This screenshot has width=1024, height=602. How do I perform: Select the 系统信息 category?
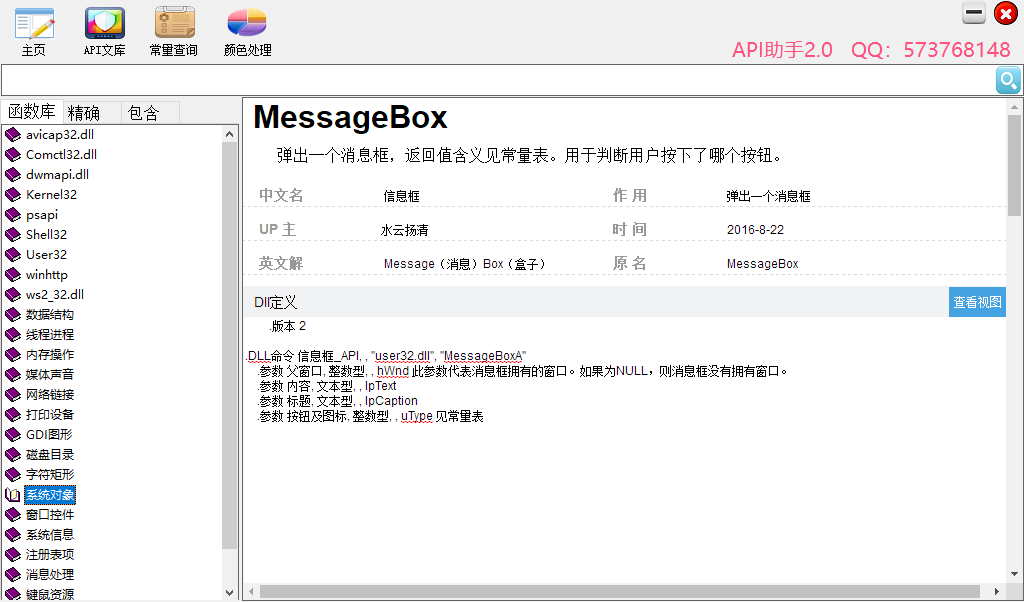[50, 535]
